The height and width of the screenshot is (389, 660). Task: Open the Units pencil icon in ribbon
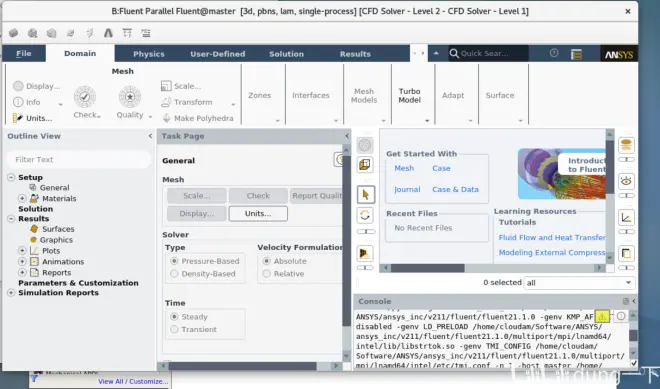pos(18,118)
